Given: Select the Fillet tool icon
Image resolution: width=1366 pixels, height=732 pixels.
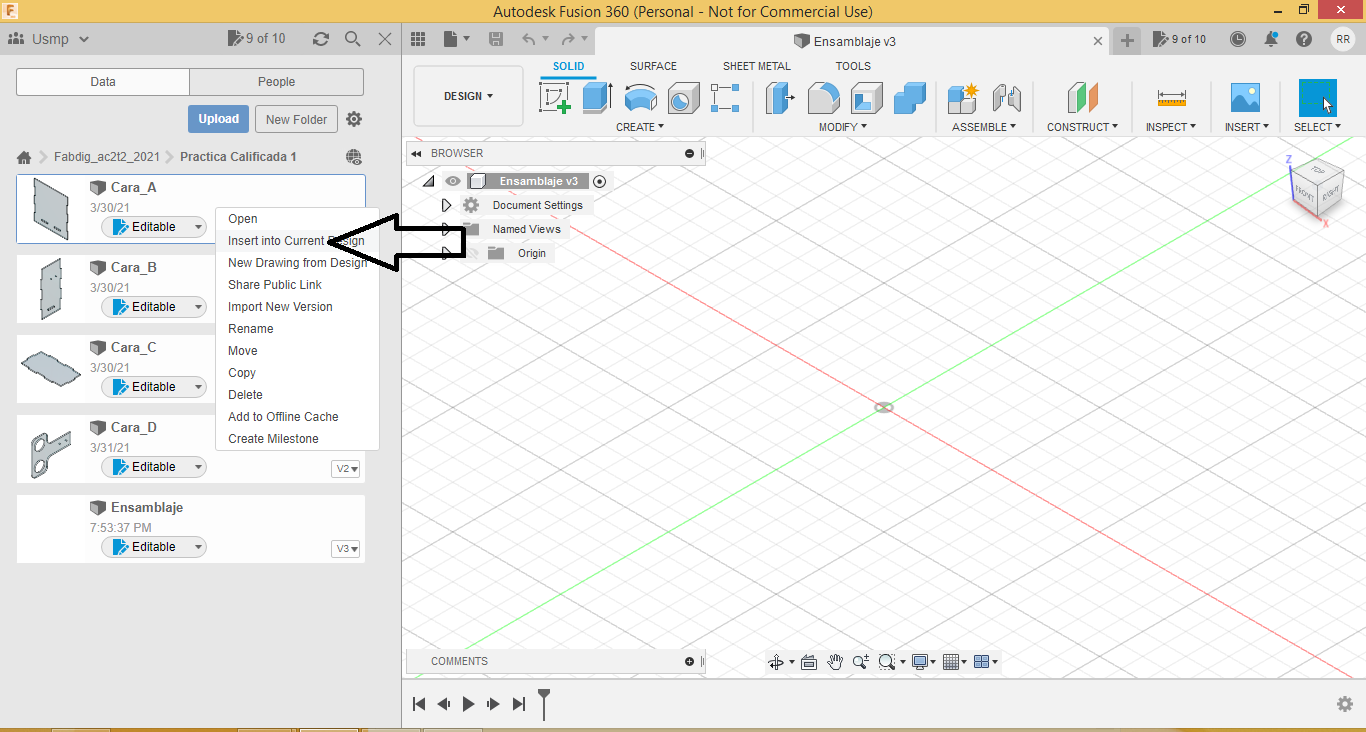Looking at the screenshot, I should 823,98.
